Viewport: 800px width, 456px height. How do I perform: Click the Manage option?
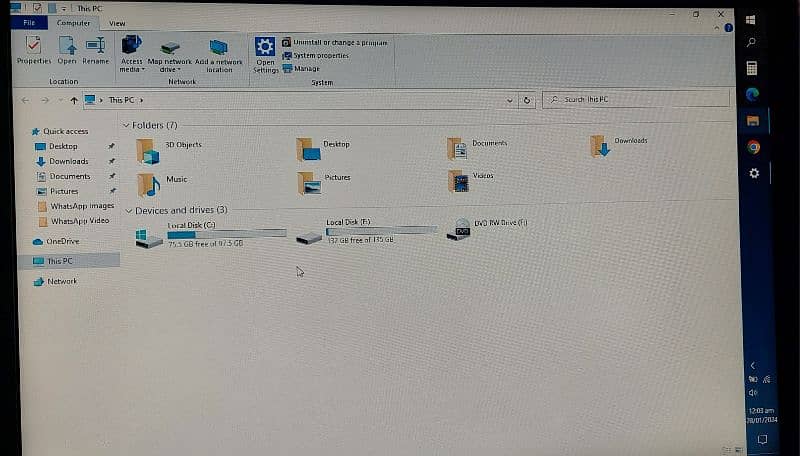coord(301,68)
